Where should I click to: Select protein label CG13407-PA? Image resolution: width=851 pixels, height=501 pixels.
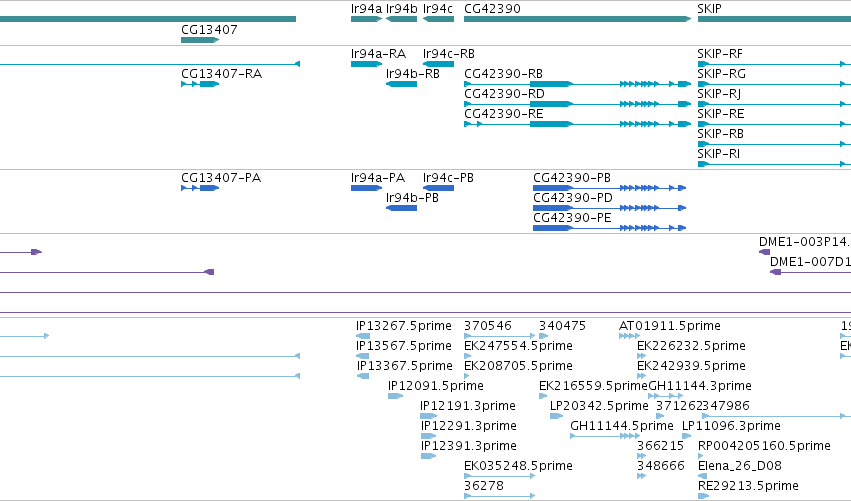click(221, 178)
